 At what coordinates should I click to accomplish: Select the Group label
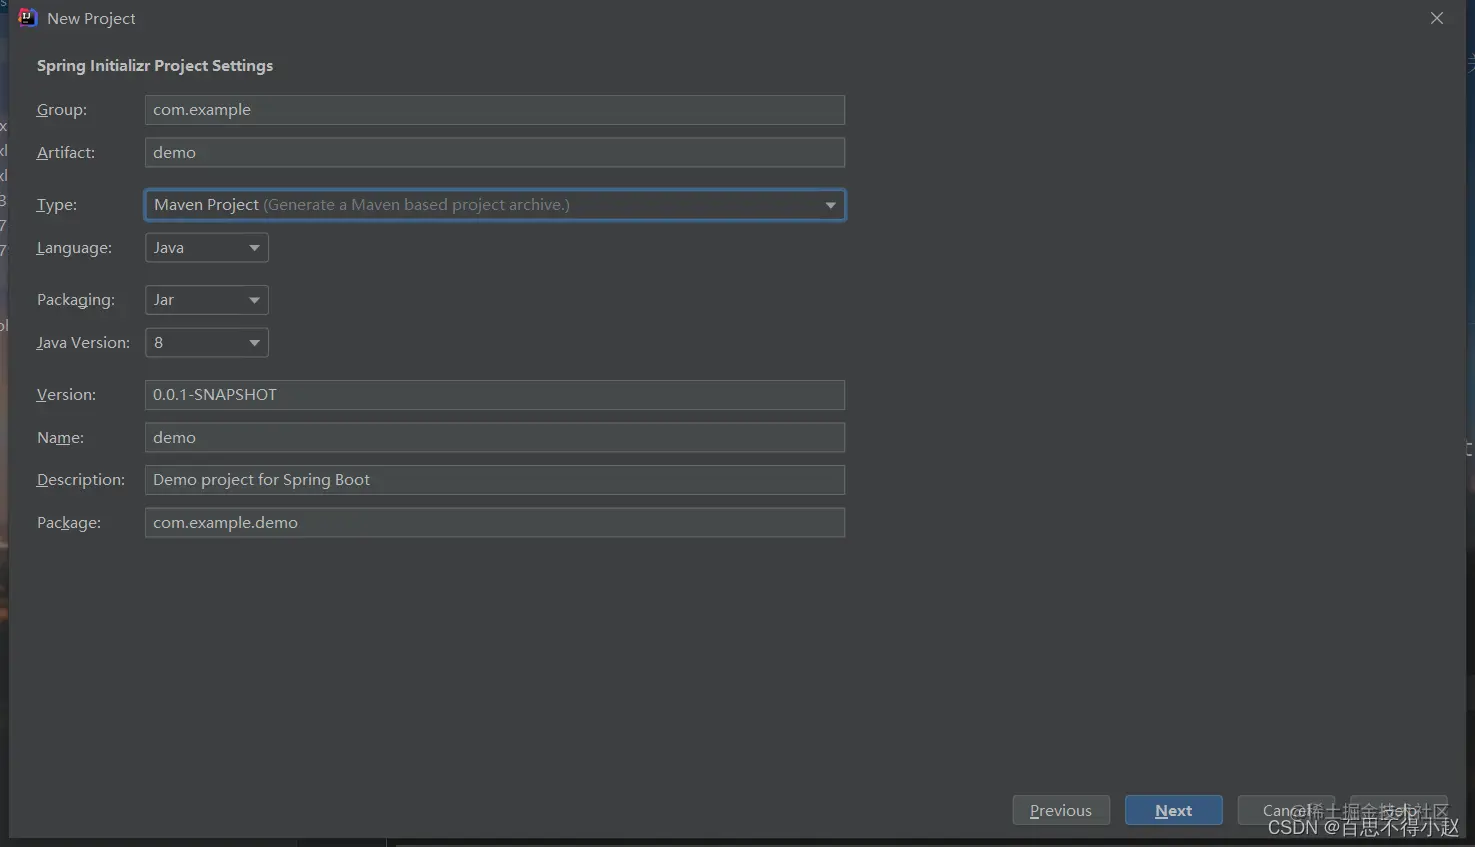[x=62, y=110]
